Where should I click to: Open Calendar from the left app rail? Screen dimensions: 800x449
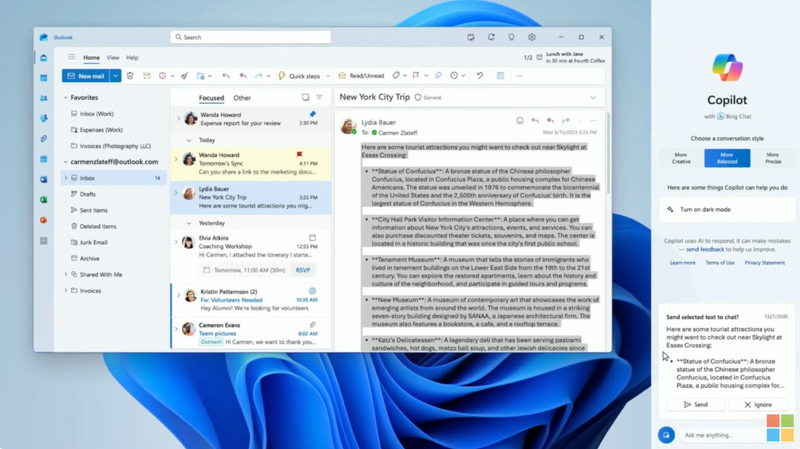click(44, 78)
